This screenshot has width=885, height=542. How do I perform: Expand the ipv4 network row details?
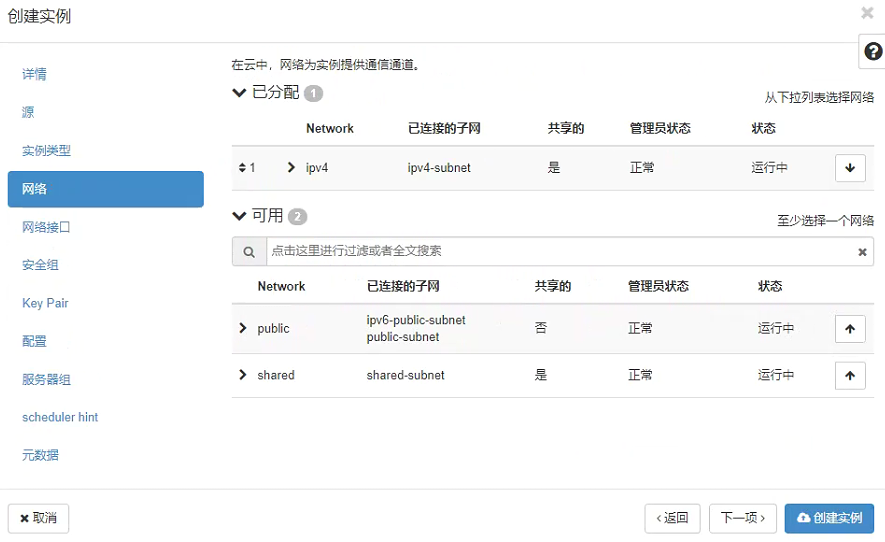291,168
